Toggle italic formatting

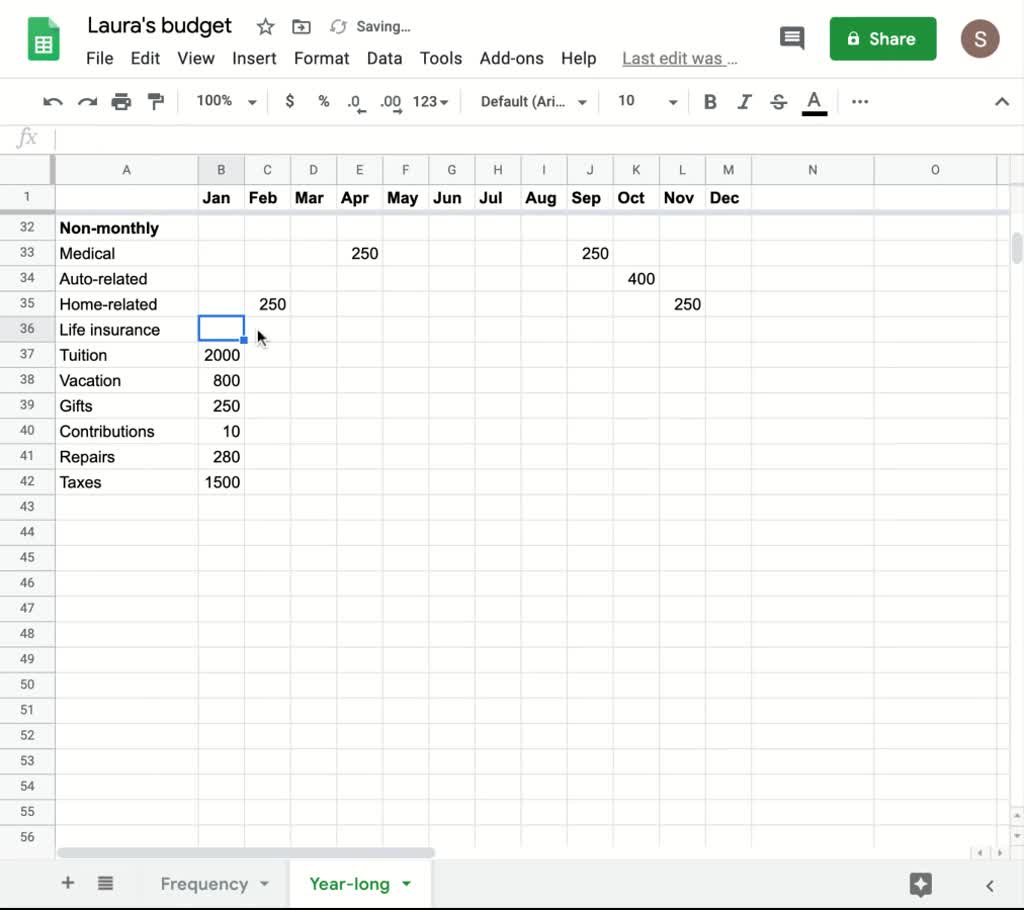point(744,101)
